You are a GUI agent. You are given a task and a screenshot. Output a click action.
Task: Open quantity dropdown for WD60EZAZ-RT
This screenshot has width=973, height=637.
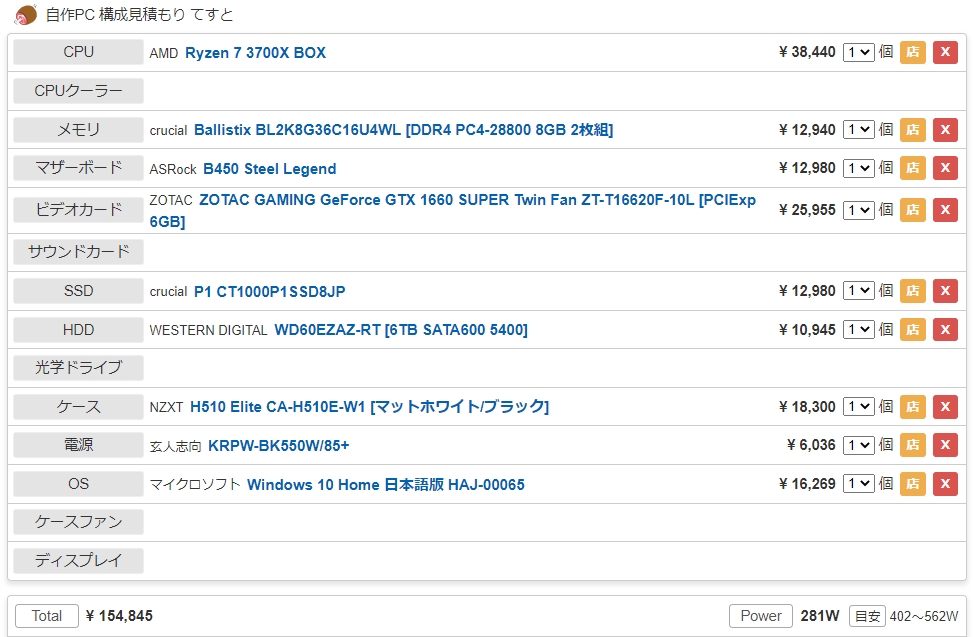point(858,329)
